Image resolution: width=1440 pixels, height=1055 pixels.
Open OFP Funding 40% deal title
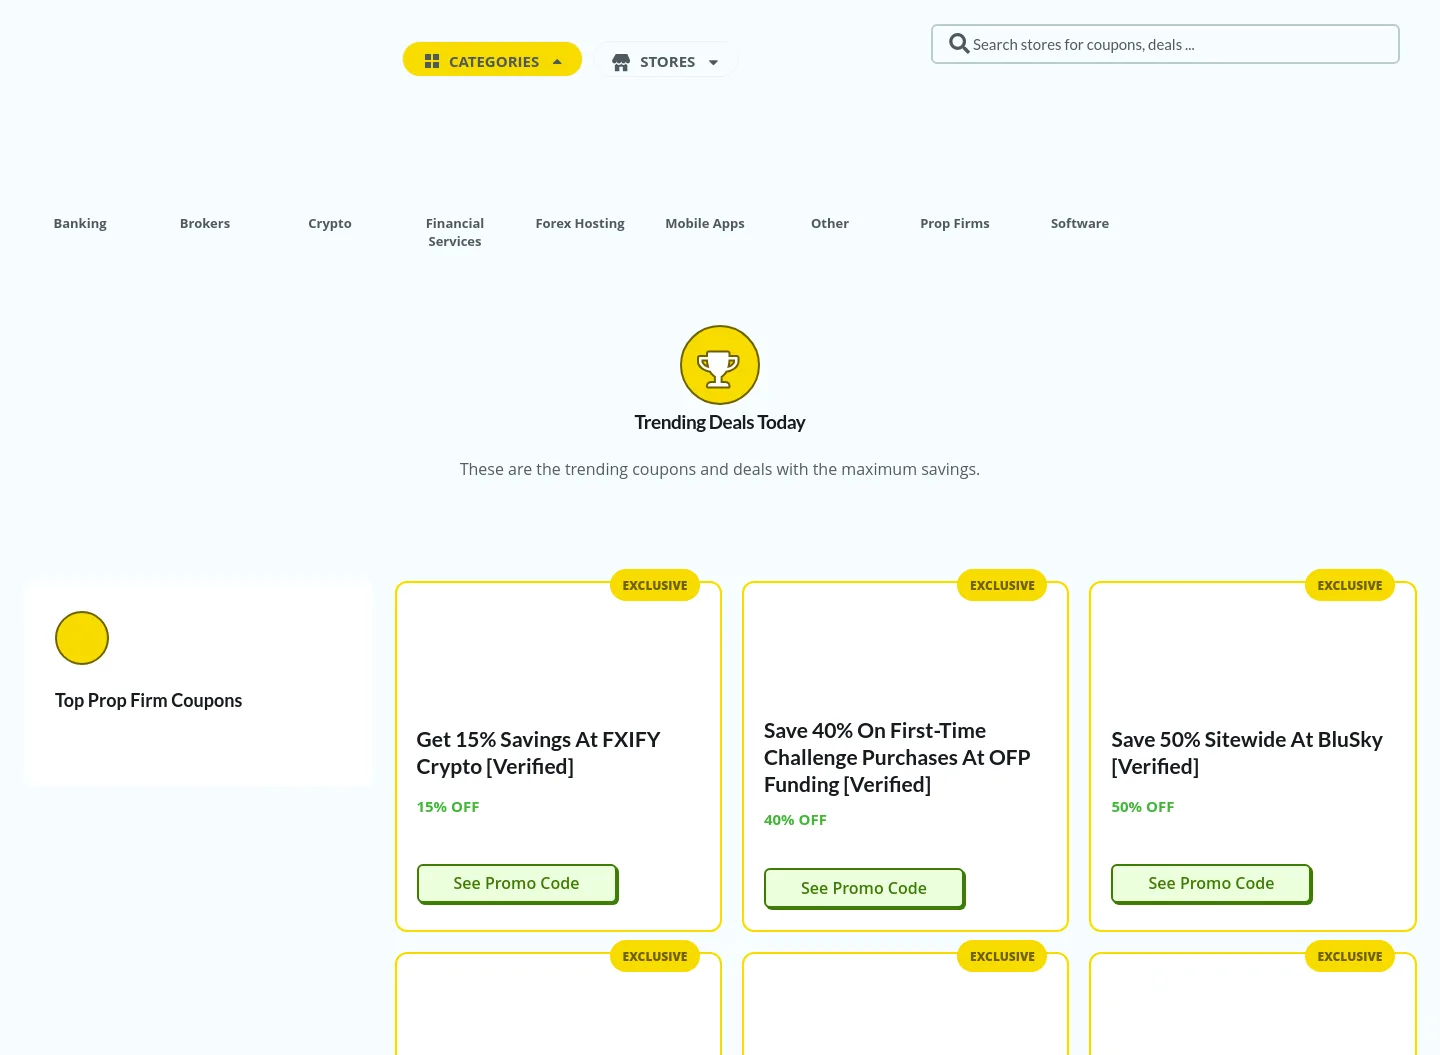tap(897, 757)
